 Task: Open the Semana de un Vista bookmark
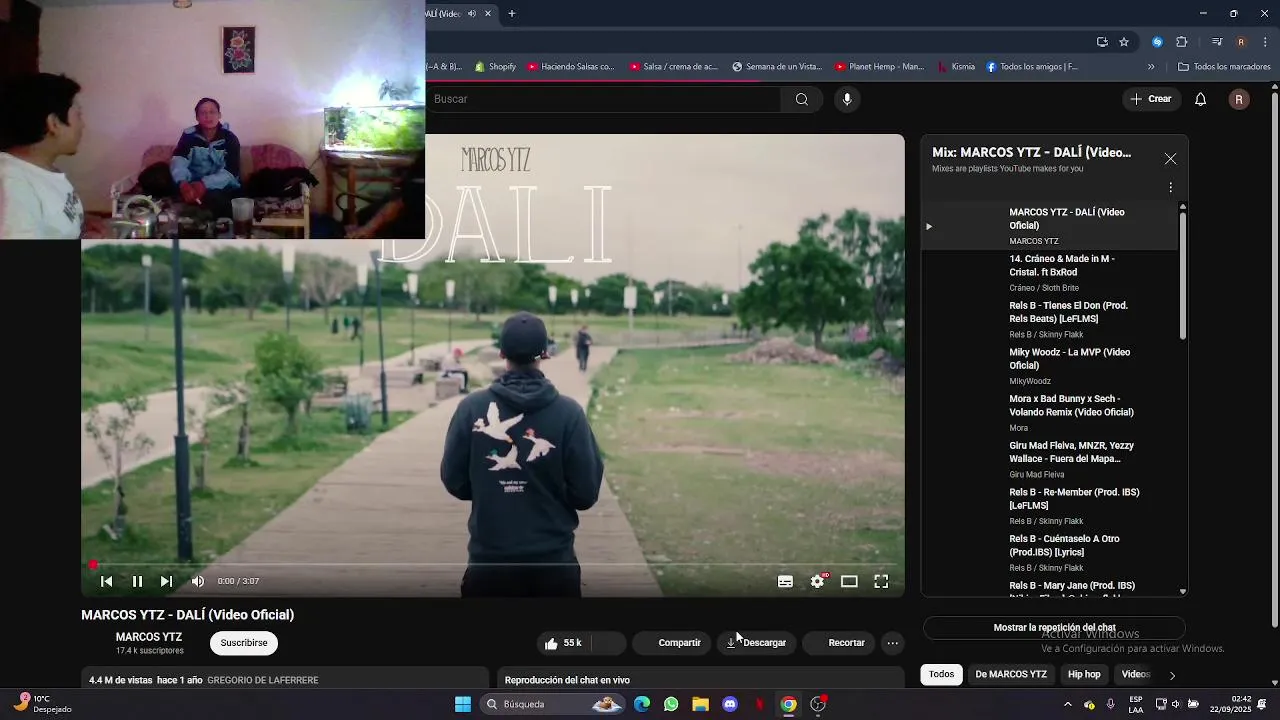[x=777, y=67]
